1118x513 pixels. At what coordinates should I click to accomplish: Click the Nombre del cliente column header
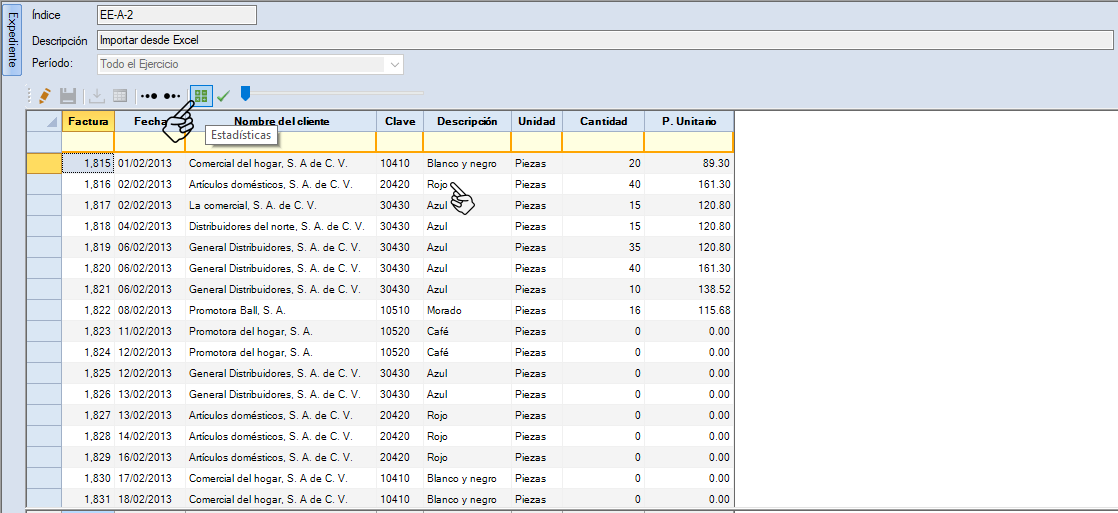(x=280, y=121)
